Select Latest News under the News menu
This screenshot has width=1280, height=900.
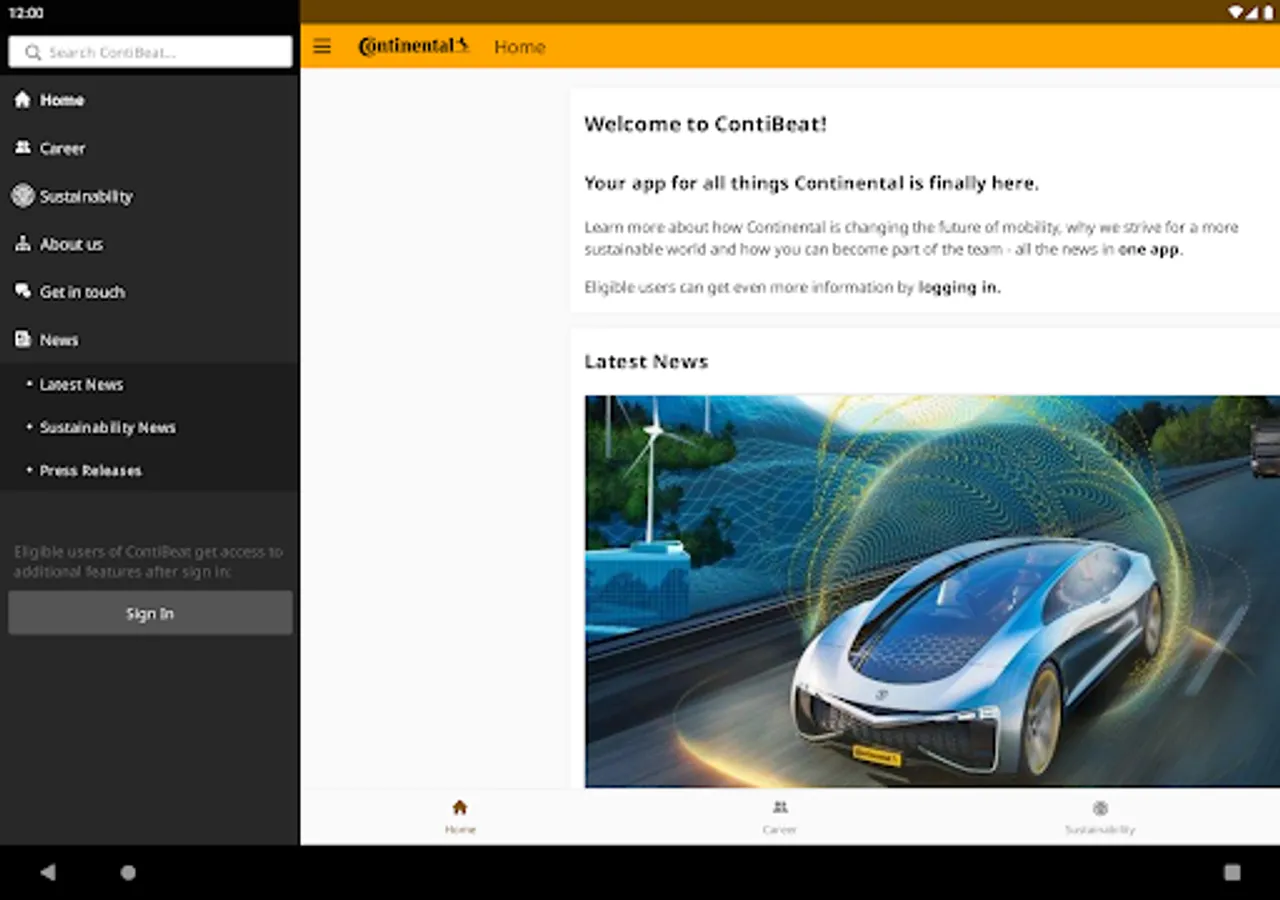point(82,384)
